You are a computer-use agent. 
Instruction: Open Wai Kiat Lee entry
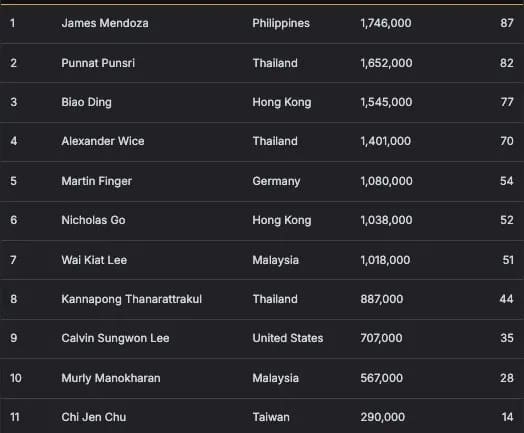94,260
